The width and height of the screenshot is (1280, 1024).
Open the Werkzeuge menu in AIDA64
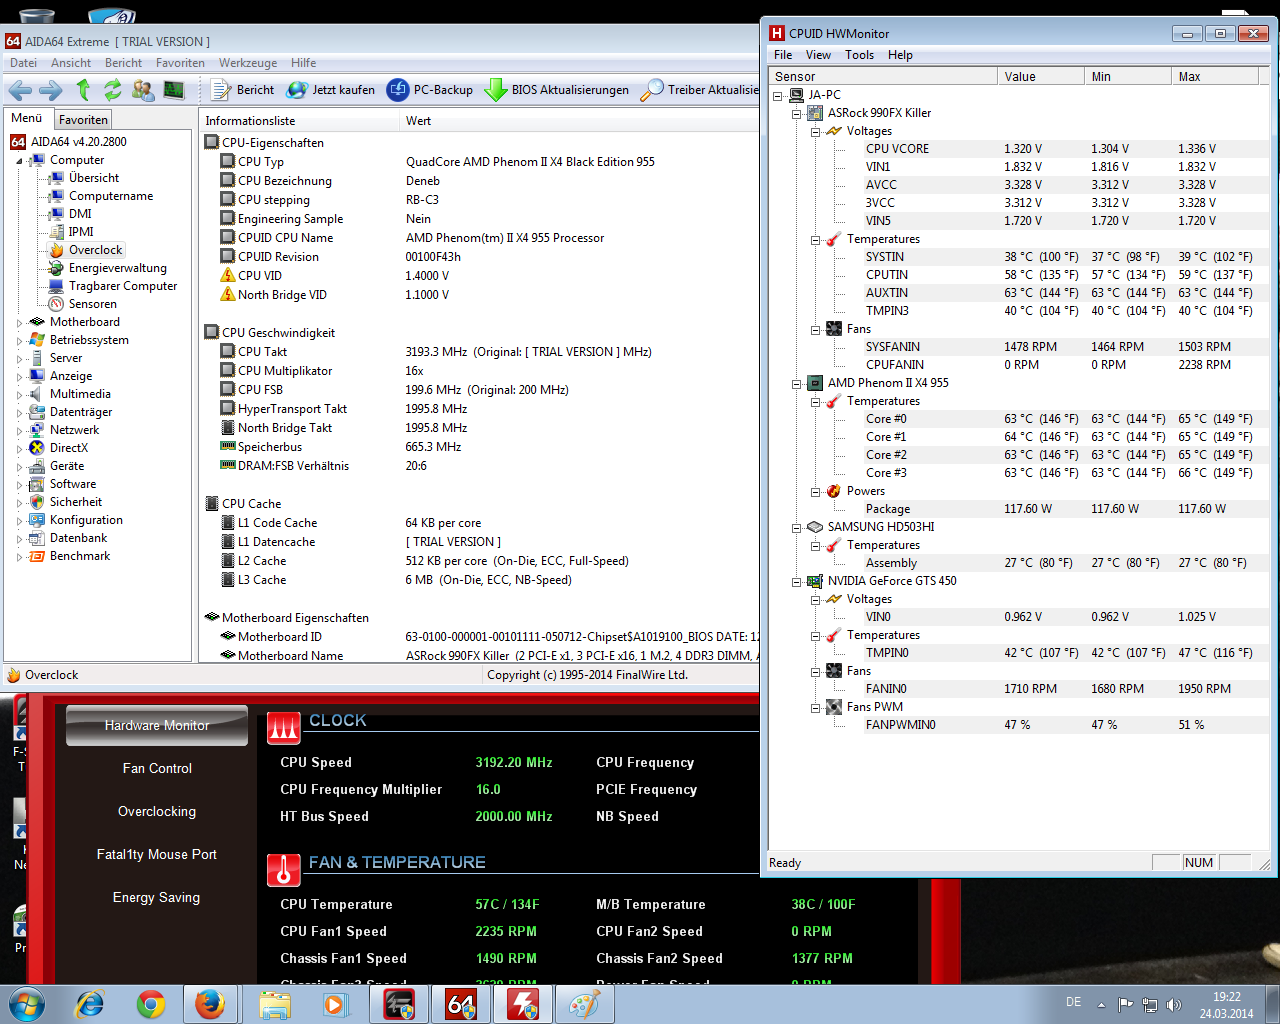(248, 63)
